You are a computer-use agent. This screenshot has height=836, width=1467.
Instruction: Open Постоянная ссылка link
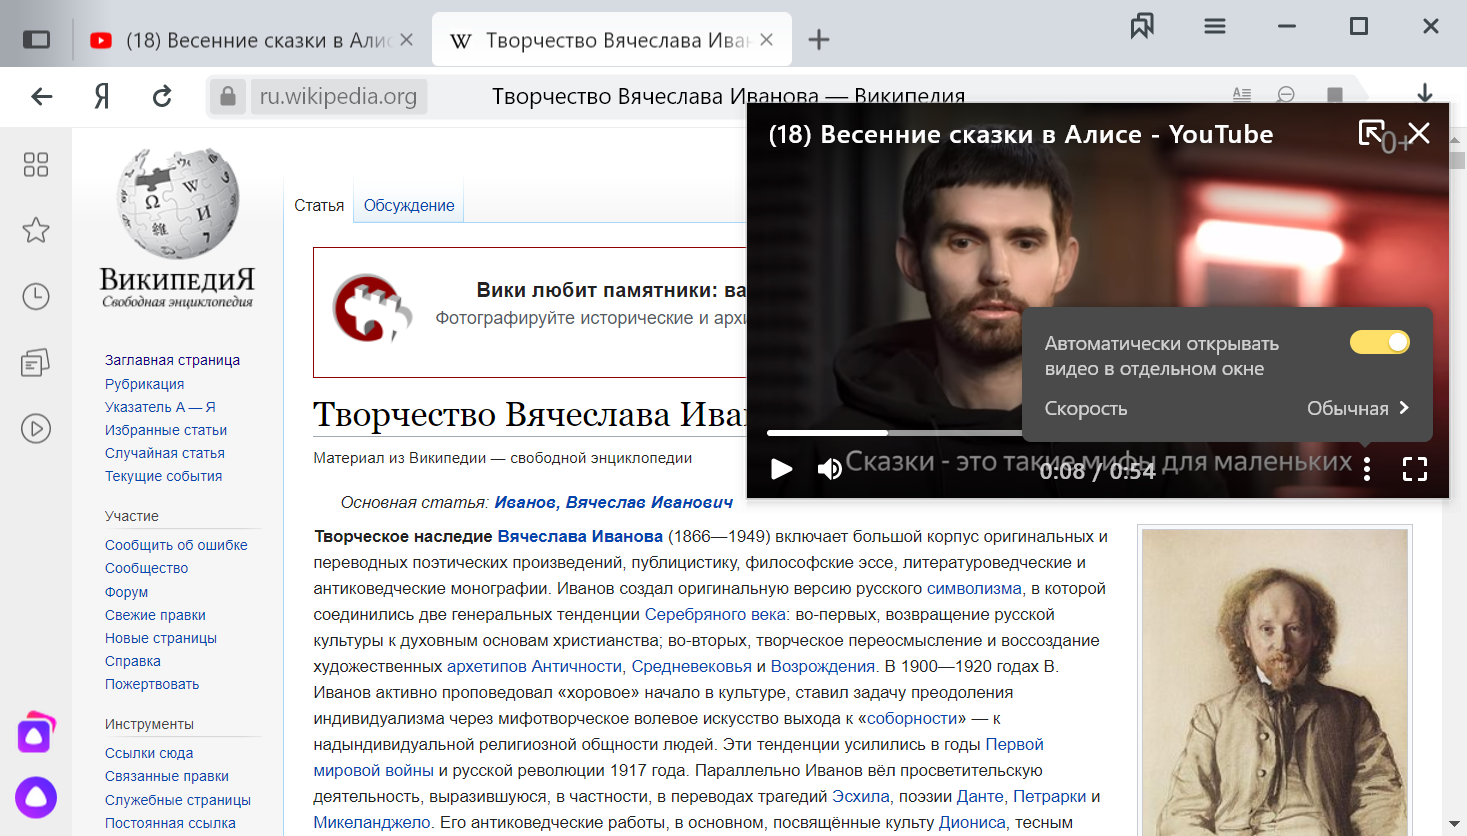coord(170,823)
